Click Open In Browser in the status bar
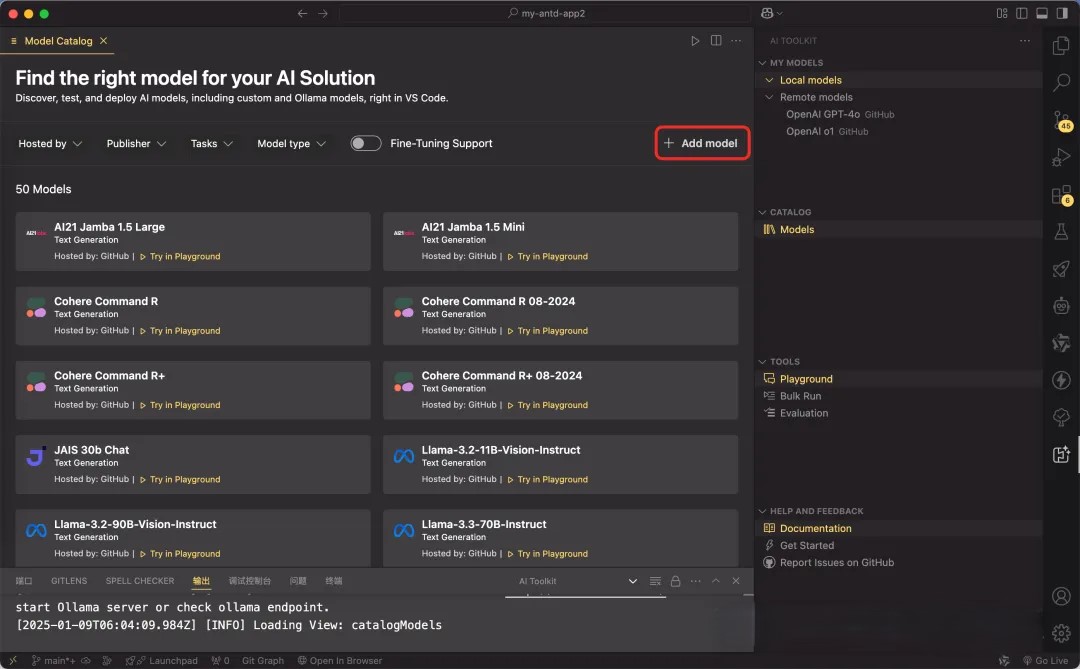The height and width of the screenshot is (669, 1080). (x=340, y=661)
